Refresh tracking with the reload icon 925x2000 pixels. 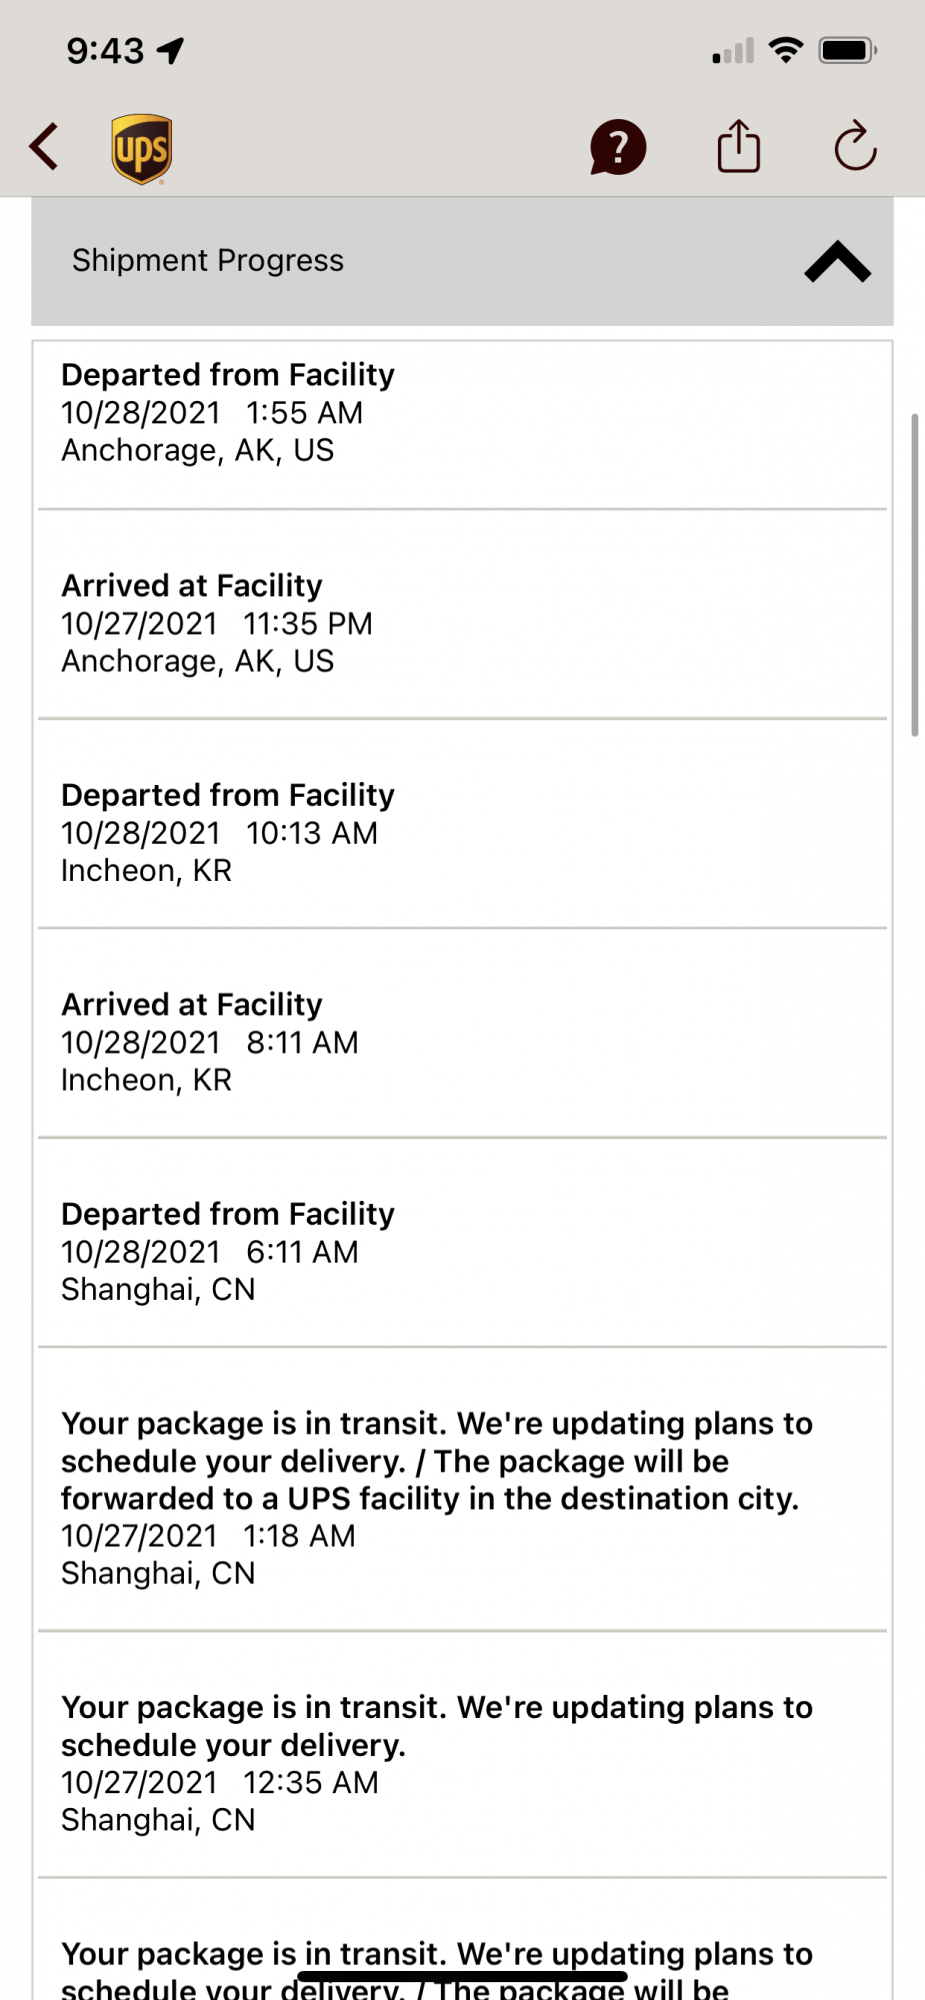click(855, 147)
